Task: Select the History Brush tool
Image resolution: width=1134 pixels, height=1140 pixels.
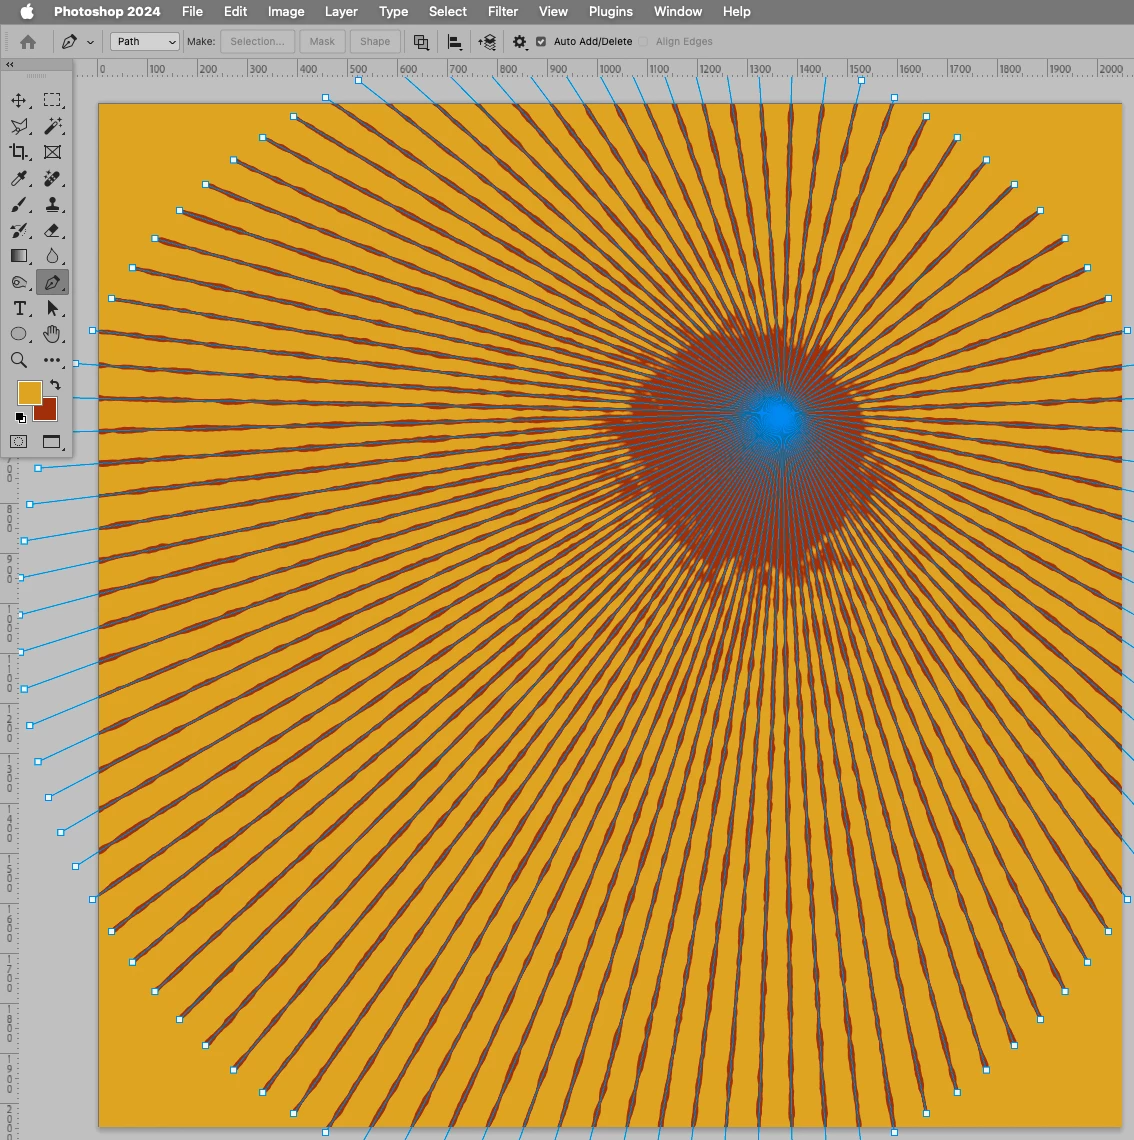Action: click(x=19, y=230)
